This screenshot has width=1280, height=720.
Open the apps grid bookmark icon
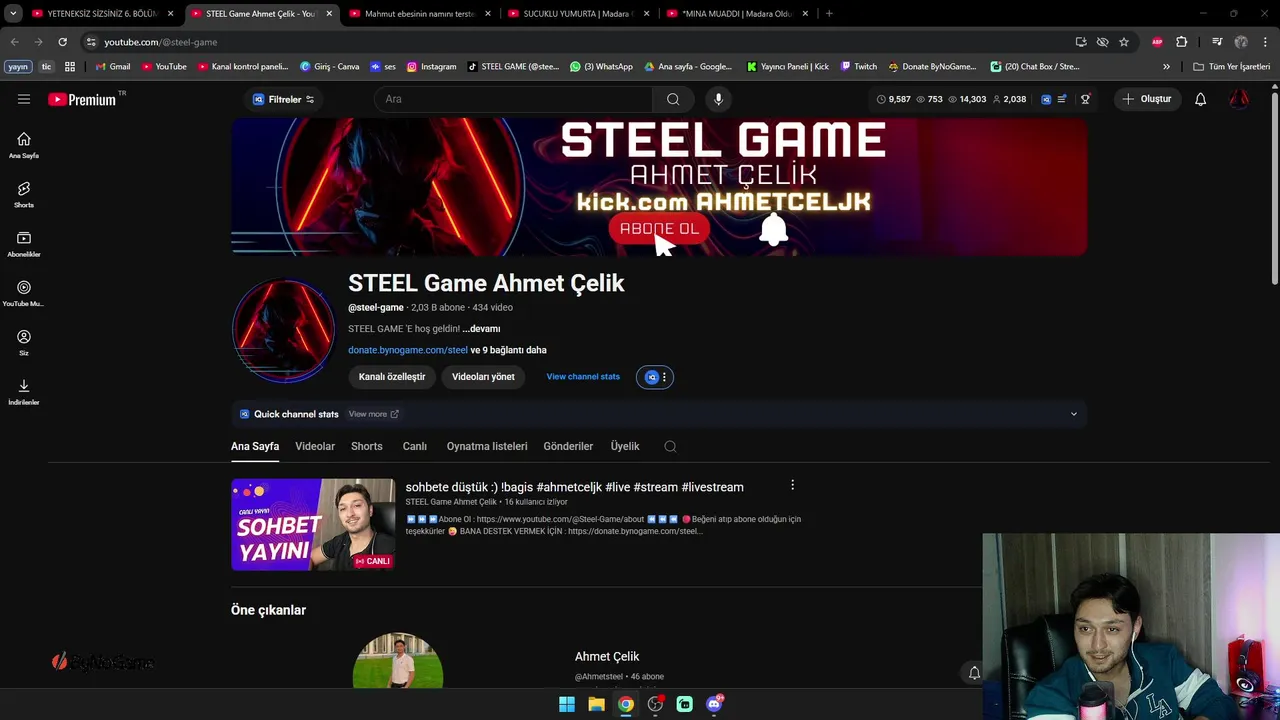[70, 67]
